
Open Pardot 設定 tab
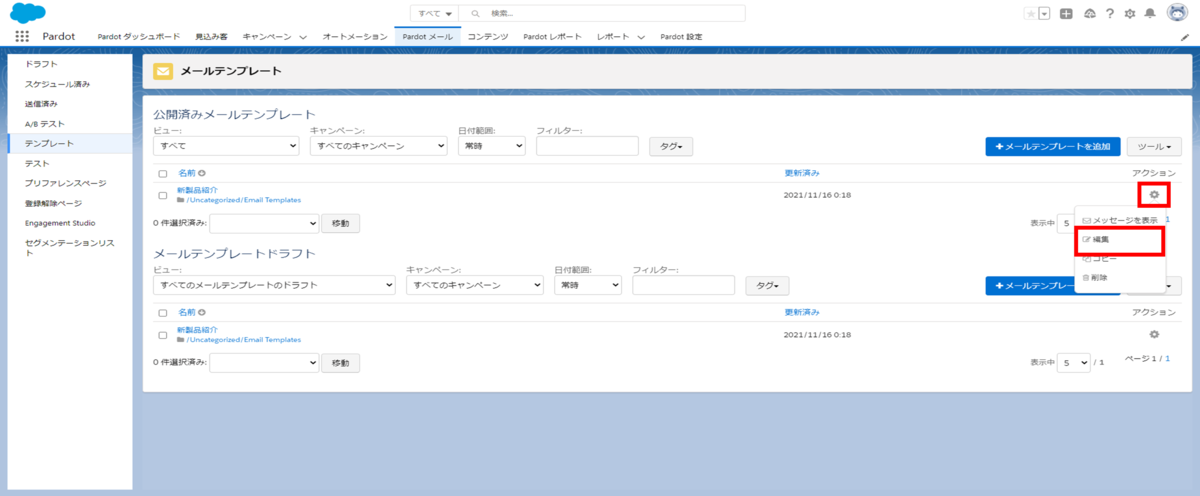click(x=681, y=36)
